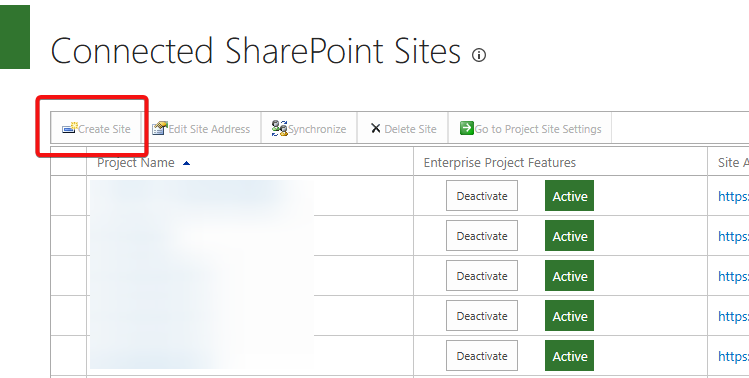Click the Active status in the fifth row
This screenshot has width=749, height=378.
(569, 356)
